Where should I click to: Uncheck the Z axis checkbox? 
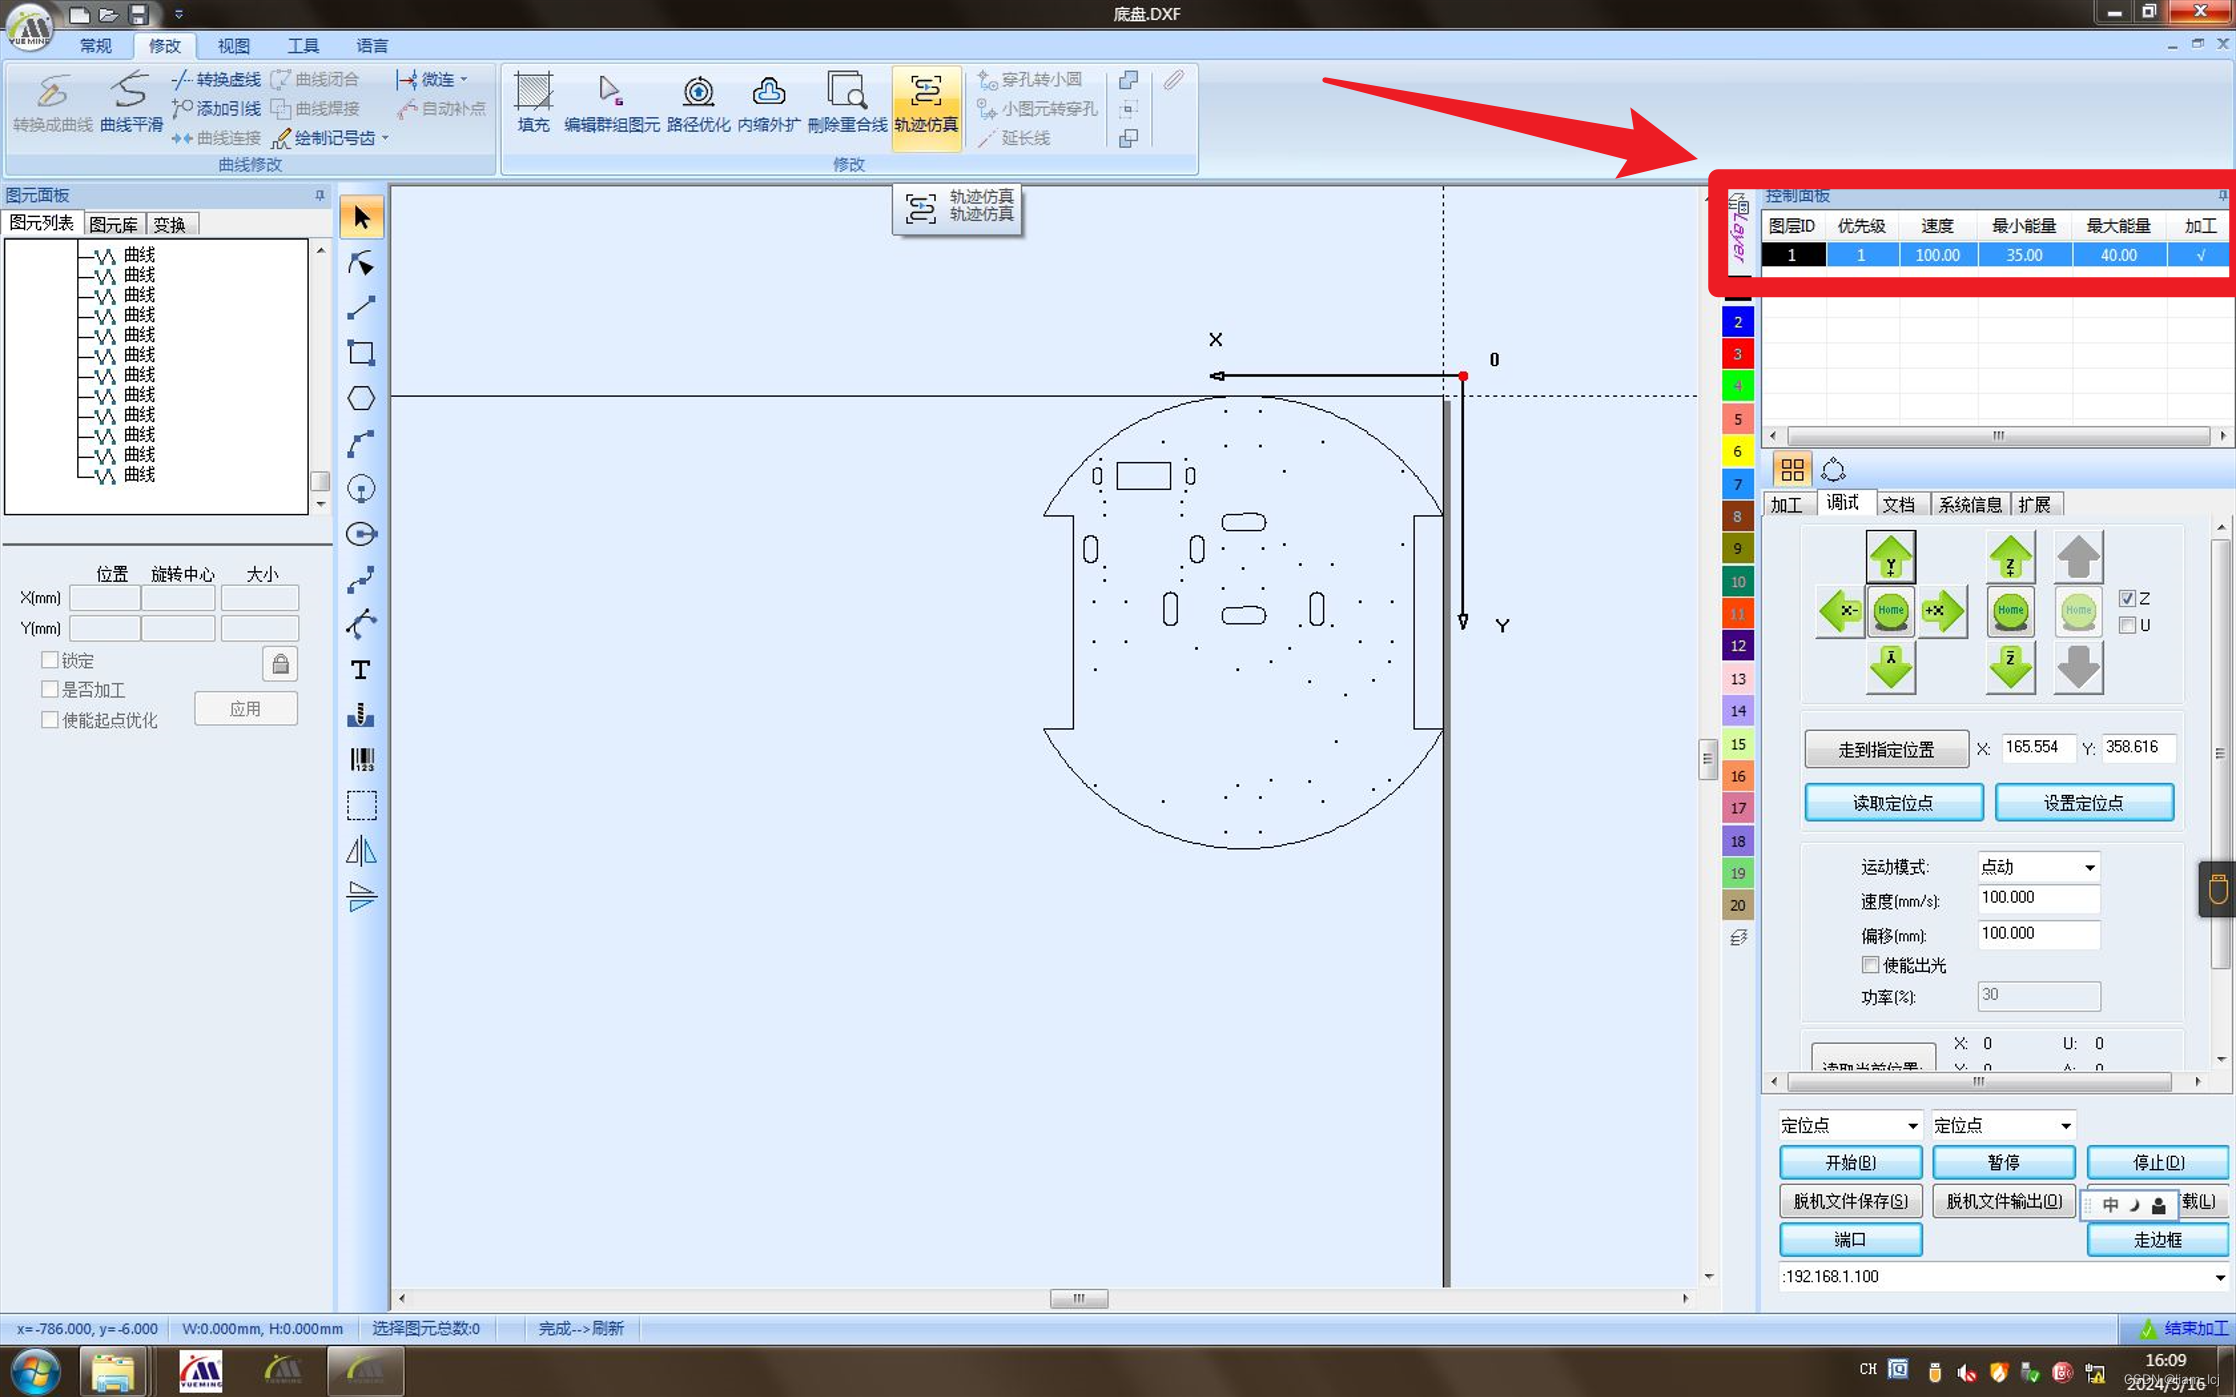2127,598
